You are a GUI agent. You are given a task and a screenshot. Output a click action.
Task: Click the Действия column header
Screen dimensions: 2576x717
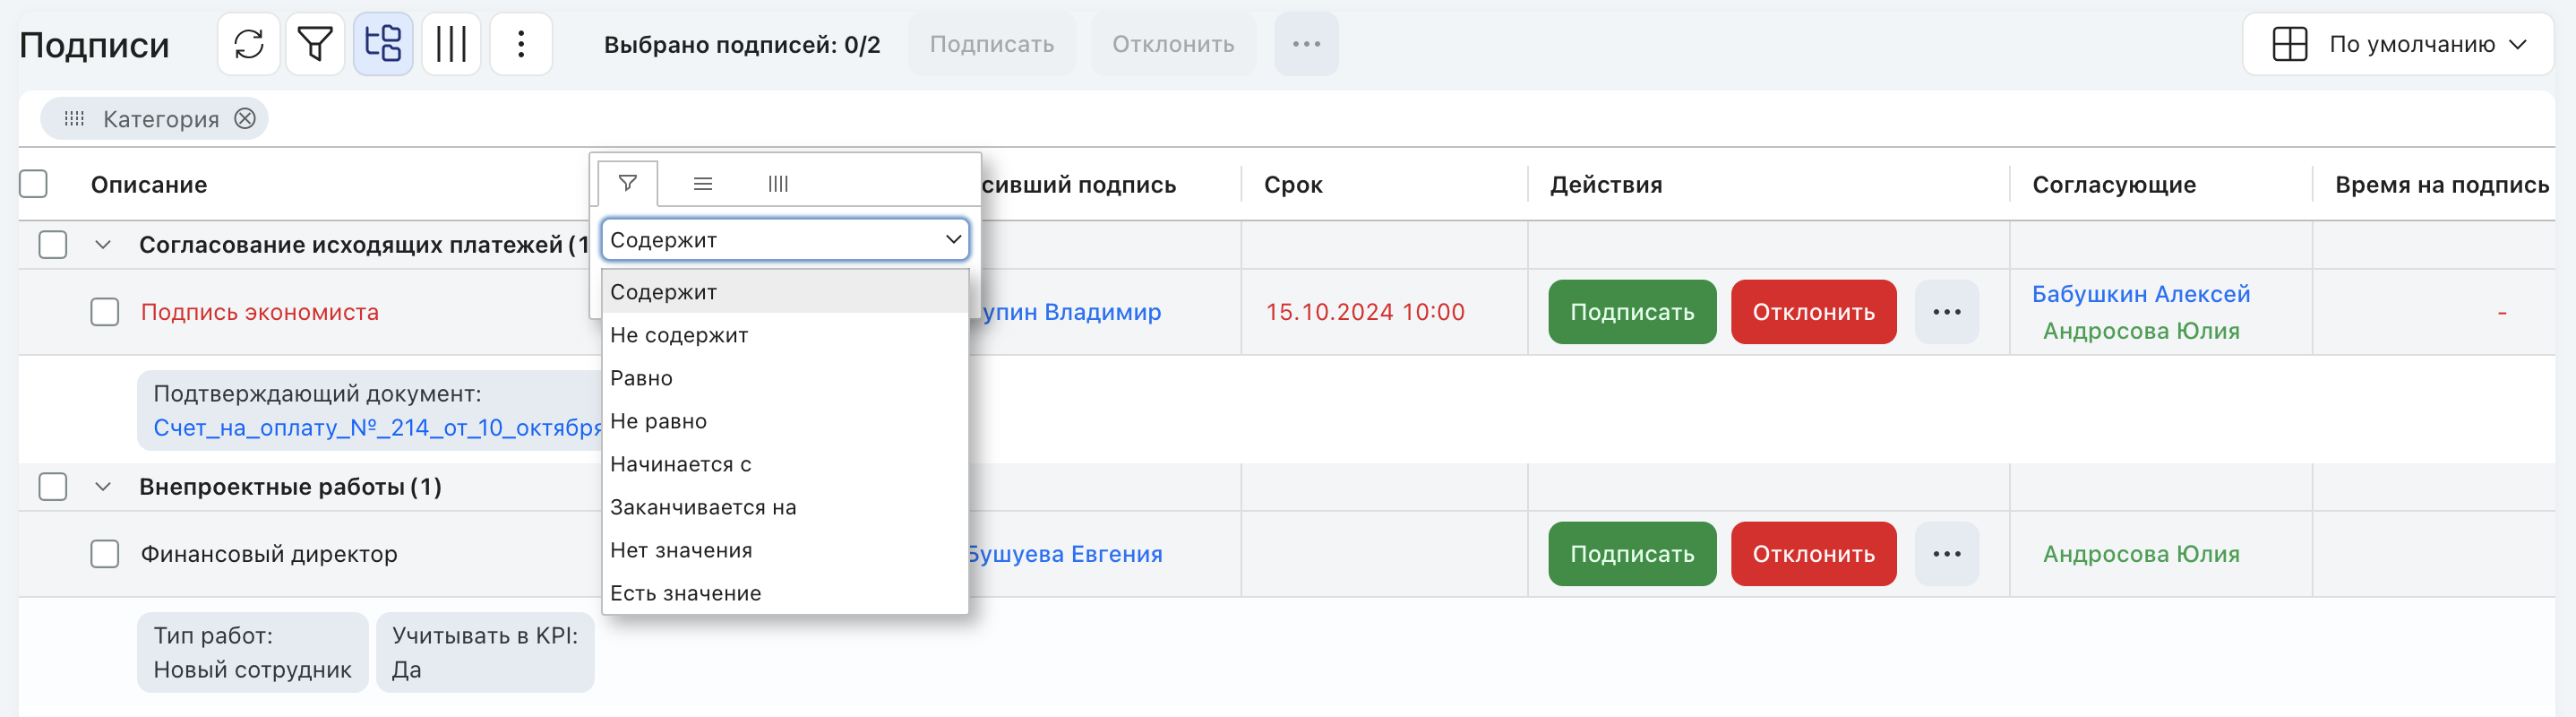[1606, 185]
